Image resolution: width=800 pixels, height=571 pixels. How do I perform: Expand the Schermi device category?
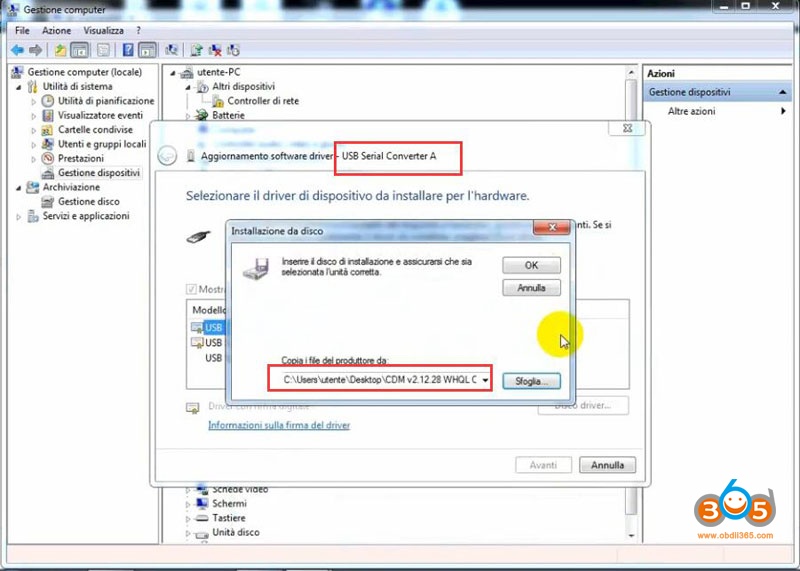coord(188,504)
